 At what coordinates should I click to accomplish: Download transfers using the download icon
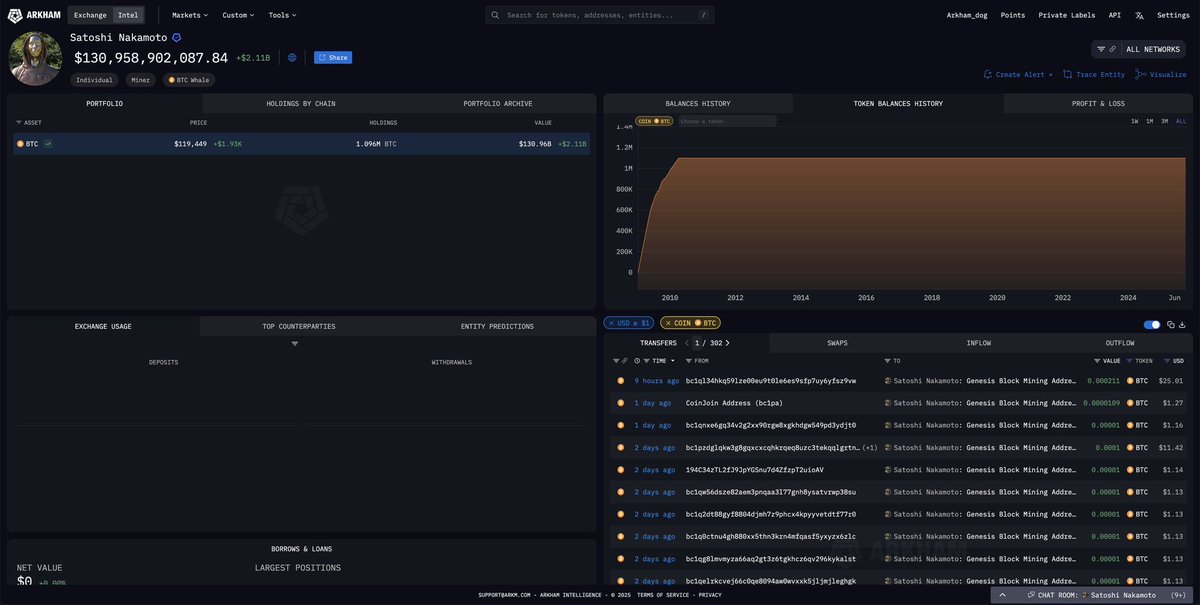pyautogui.click(x=1182, y=324)
